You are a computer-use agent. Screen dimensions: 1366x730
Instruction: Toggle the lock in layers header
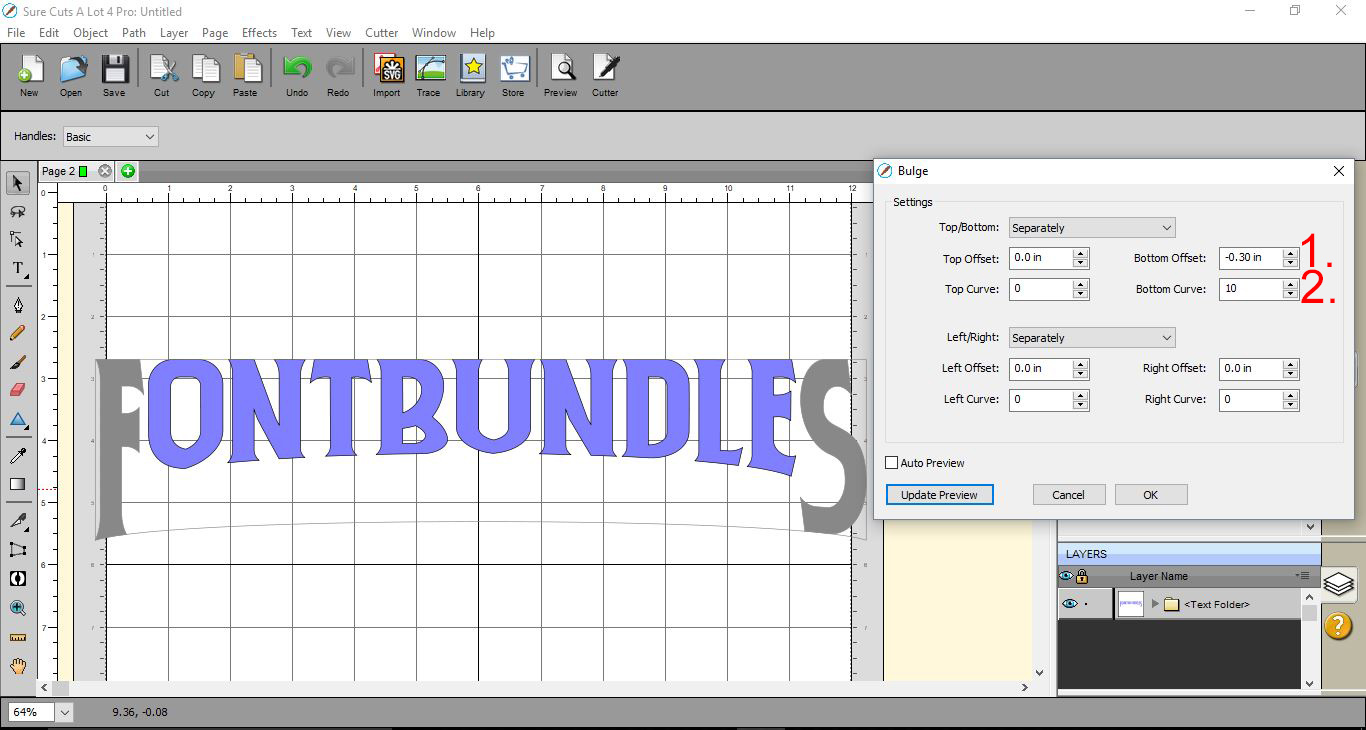coord(1081,576)
